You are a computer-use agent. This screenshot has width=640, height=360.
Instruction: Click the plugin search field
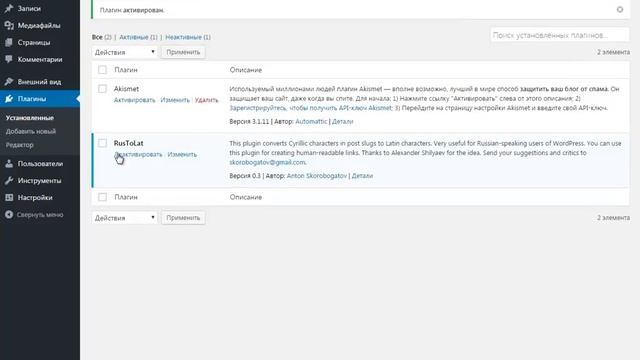point(559,35)
